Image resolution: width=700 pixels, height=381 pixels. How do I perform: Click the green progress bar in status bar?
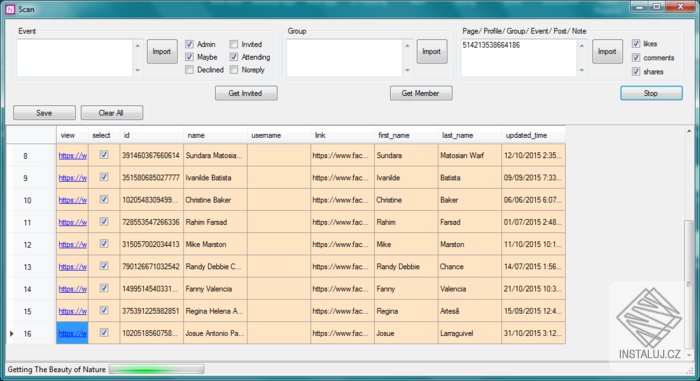tap(157, 369)
